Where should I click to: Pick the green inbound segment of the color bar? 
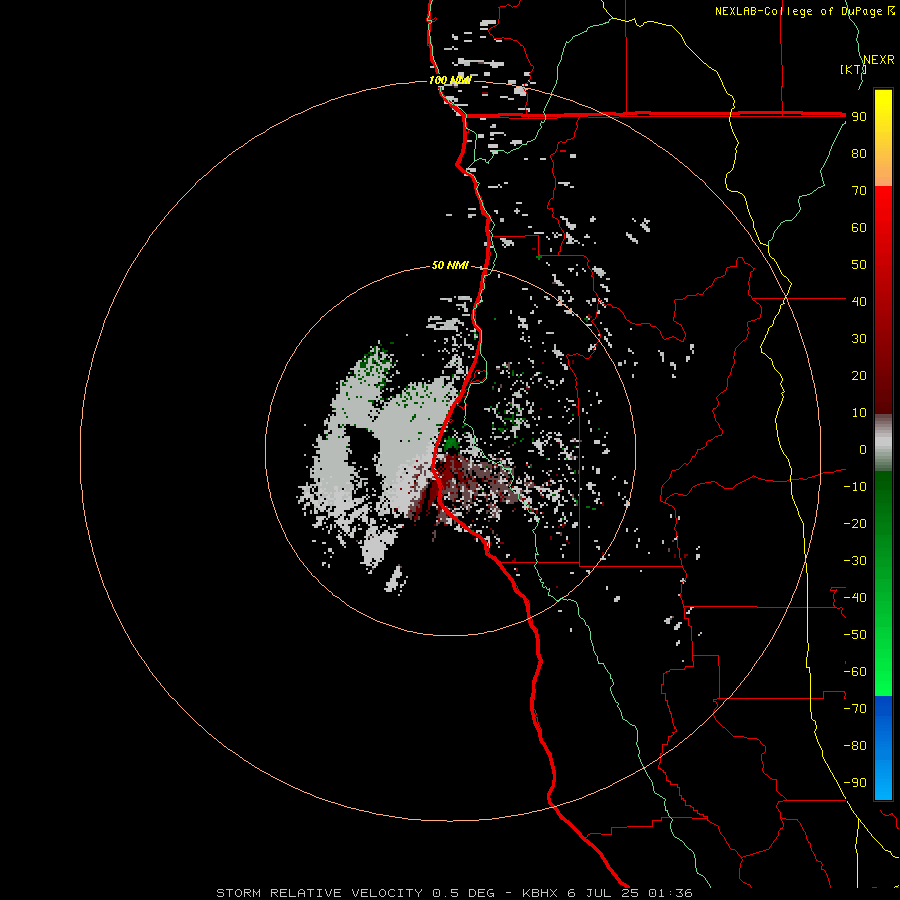click(x=883, y=584)
